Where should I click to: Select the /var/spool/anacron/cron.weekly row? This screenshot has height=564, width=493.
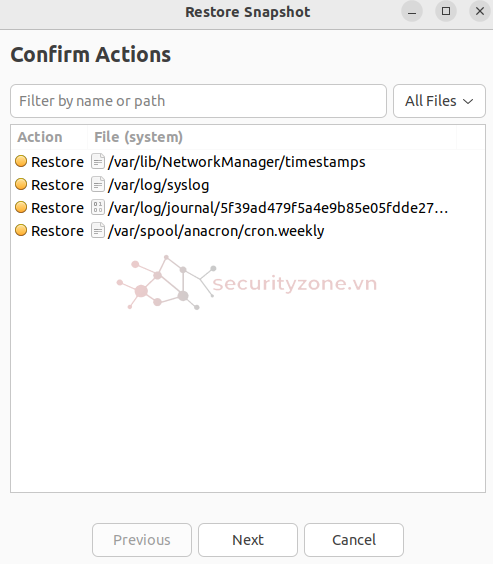pyautogui.click(x=248, y=231)
